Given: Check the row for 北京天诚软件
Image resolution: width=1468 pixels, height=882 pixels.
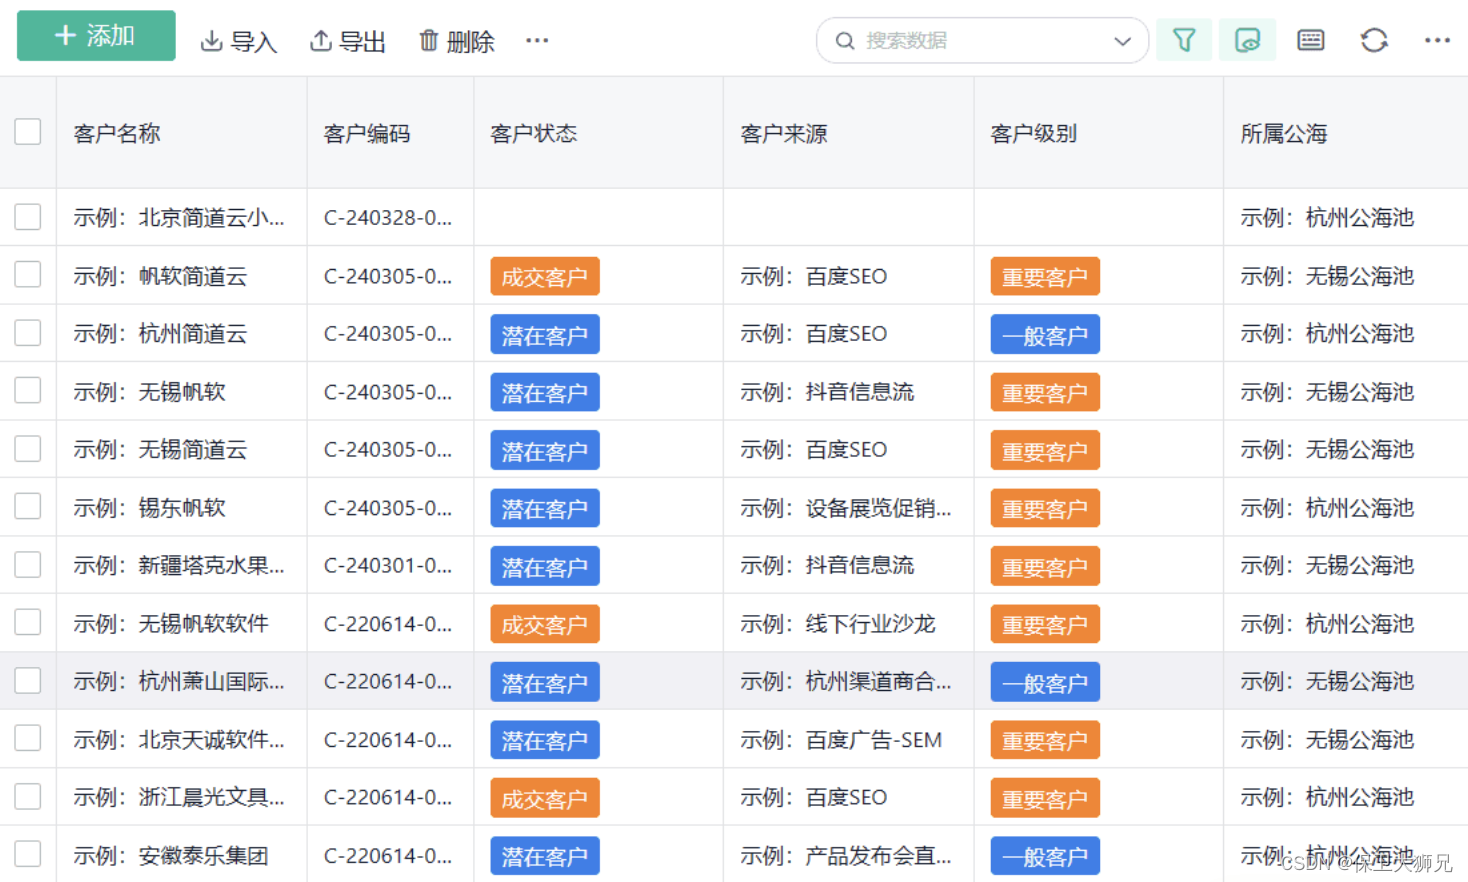Looking at the screenshot, I should [x=28, y=739].
